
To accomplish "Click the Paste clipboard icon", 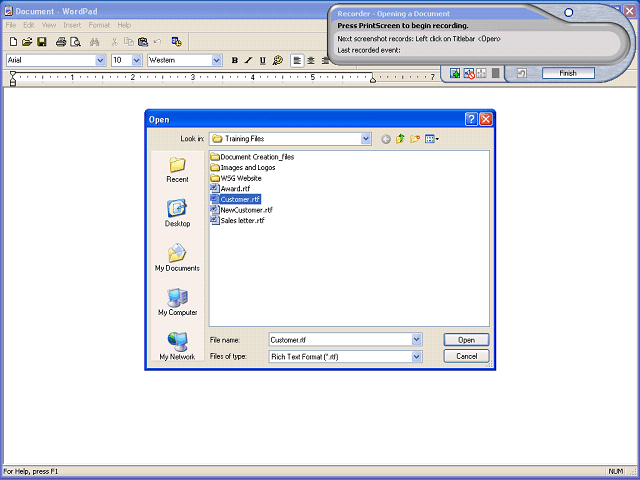I will pos(143,42).
